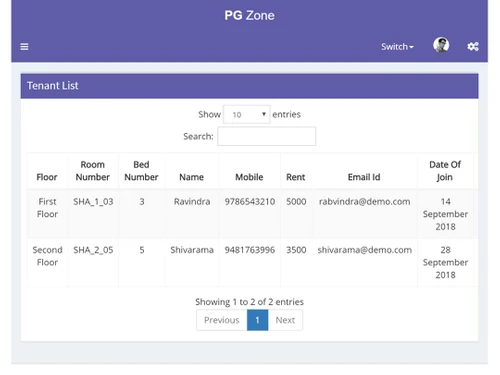The height and width of the screenshot is (375, 500).
Task: Click the PG Zone title
Action: point(249,15)
